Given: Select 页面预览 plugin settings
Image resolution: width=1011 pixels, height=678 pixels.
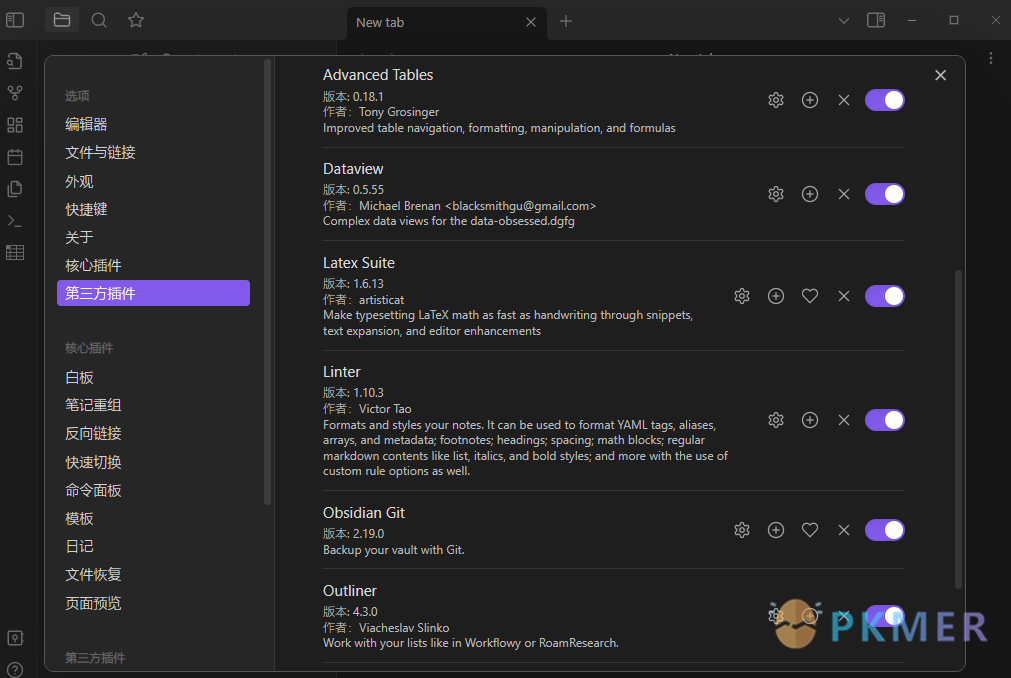Looking at the screenshot, I should (153, 603).
